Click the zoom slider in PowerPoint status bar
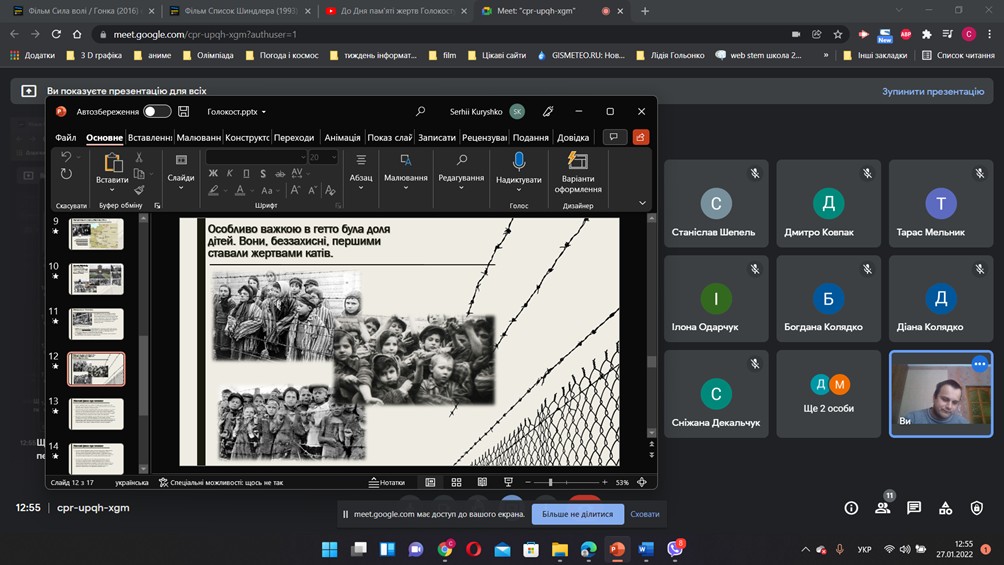The height and width of the screenshot is (565, 1004). tap(566, 482)
